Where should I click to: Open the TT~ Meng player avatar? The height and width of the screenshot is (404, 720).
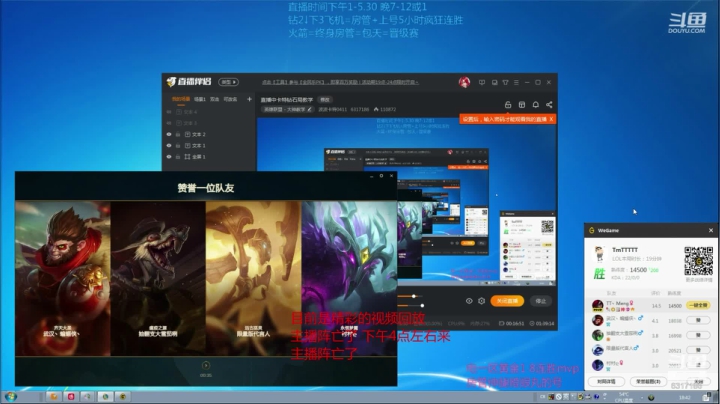597,305
